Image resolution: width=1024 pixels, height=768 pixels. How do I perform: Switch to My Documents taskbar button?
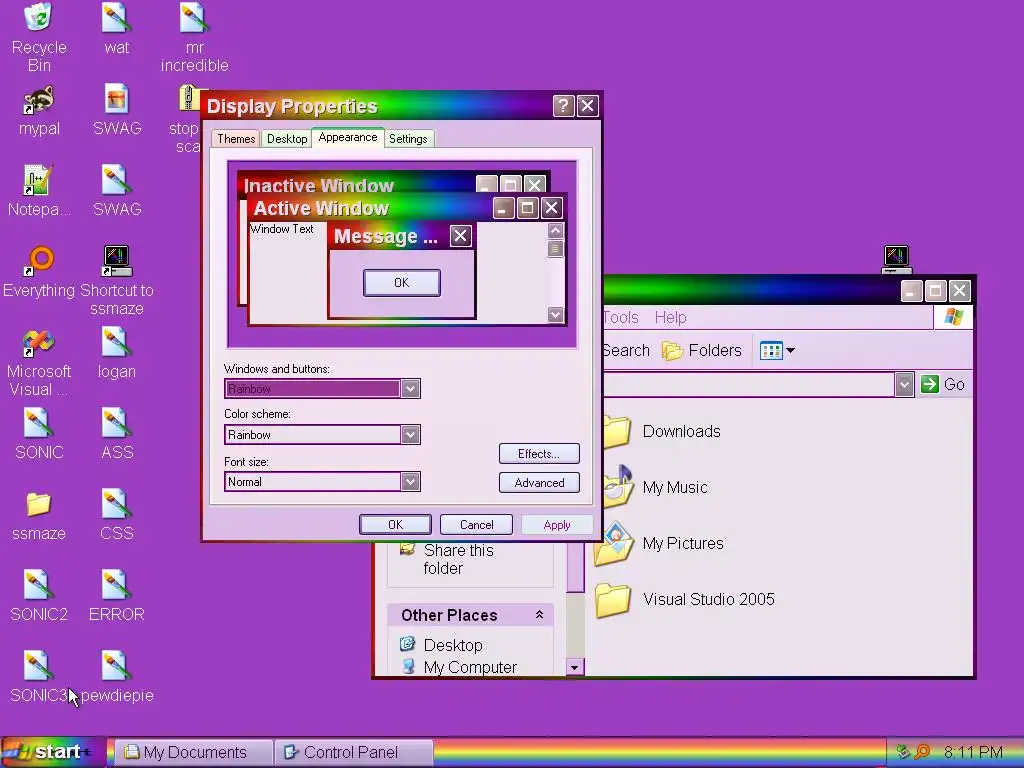pyautogui.click(x=194, y=752)
